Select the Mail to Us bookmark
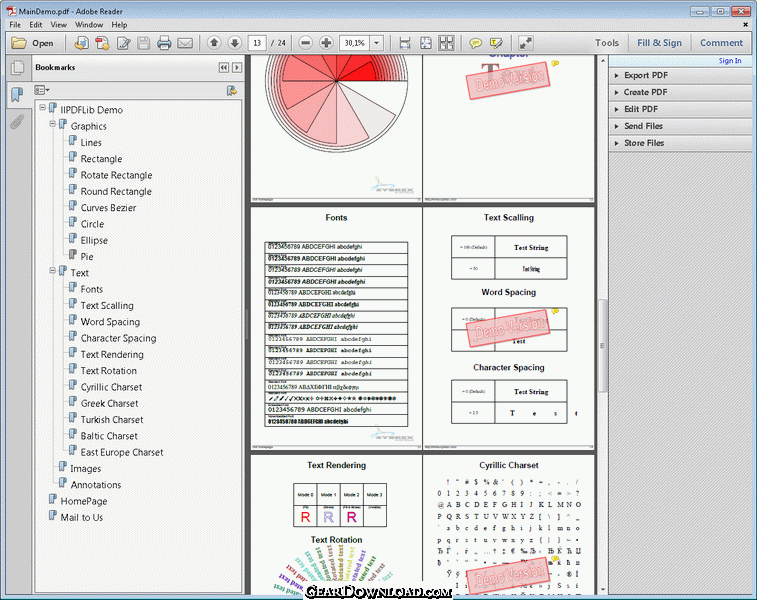Image resolution: width=757 pixels, height=600 pixels. pyautogui.click(x=82, y=517)
